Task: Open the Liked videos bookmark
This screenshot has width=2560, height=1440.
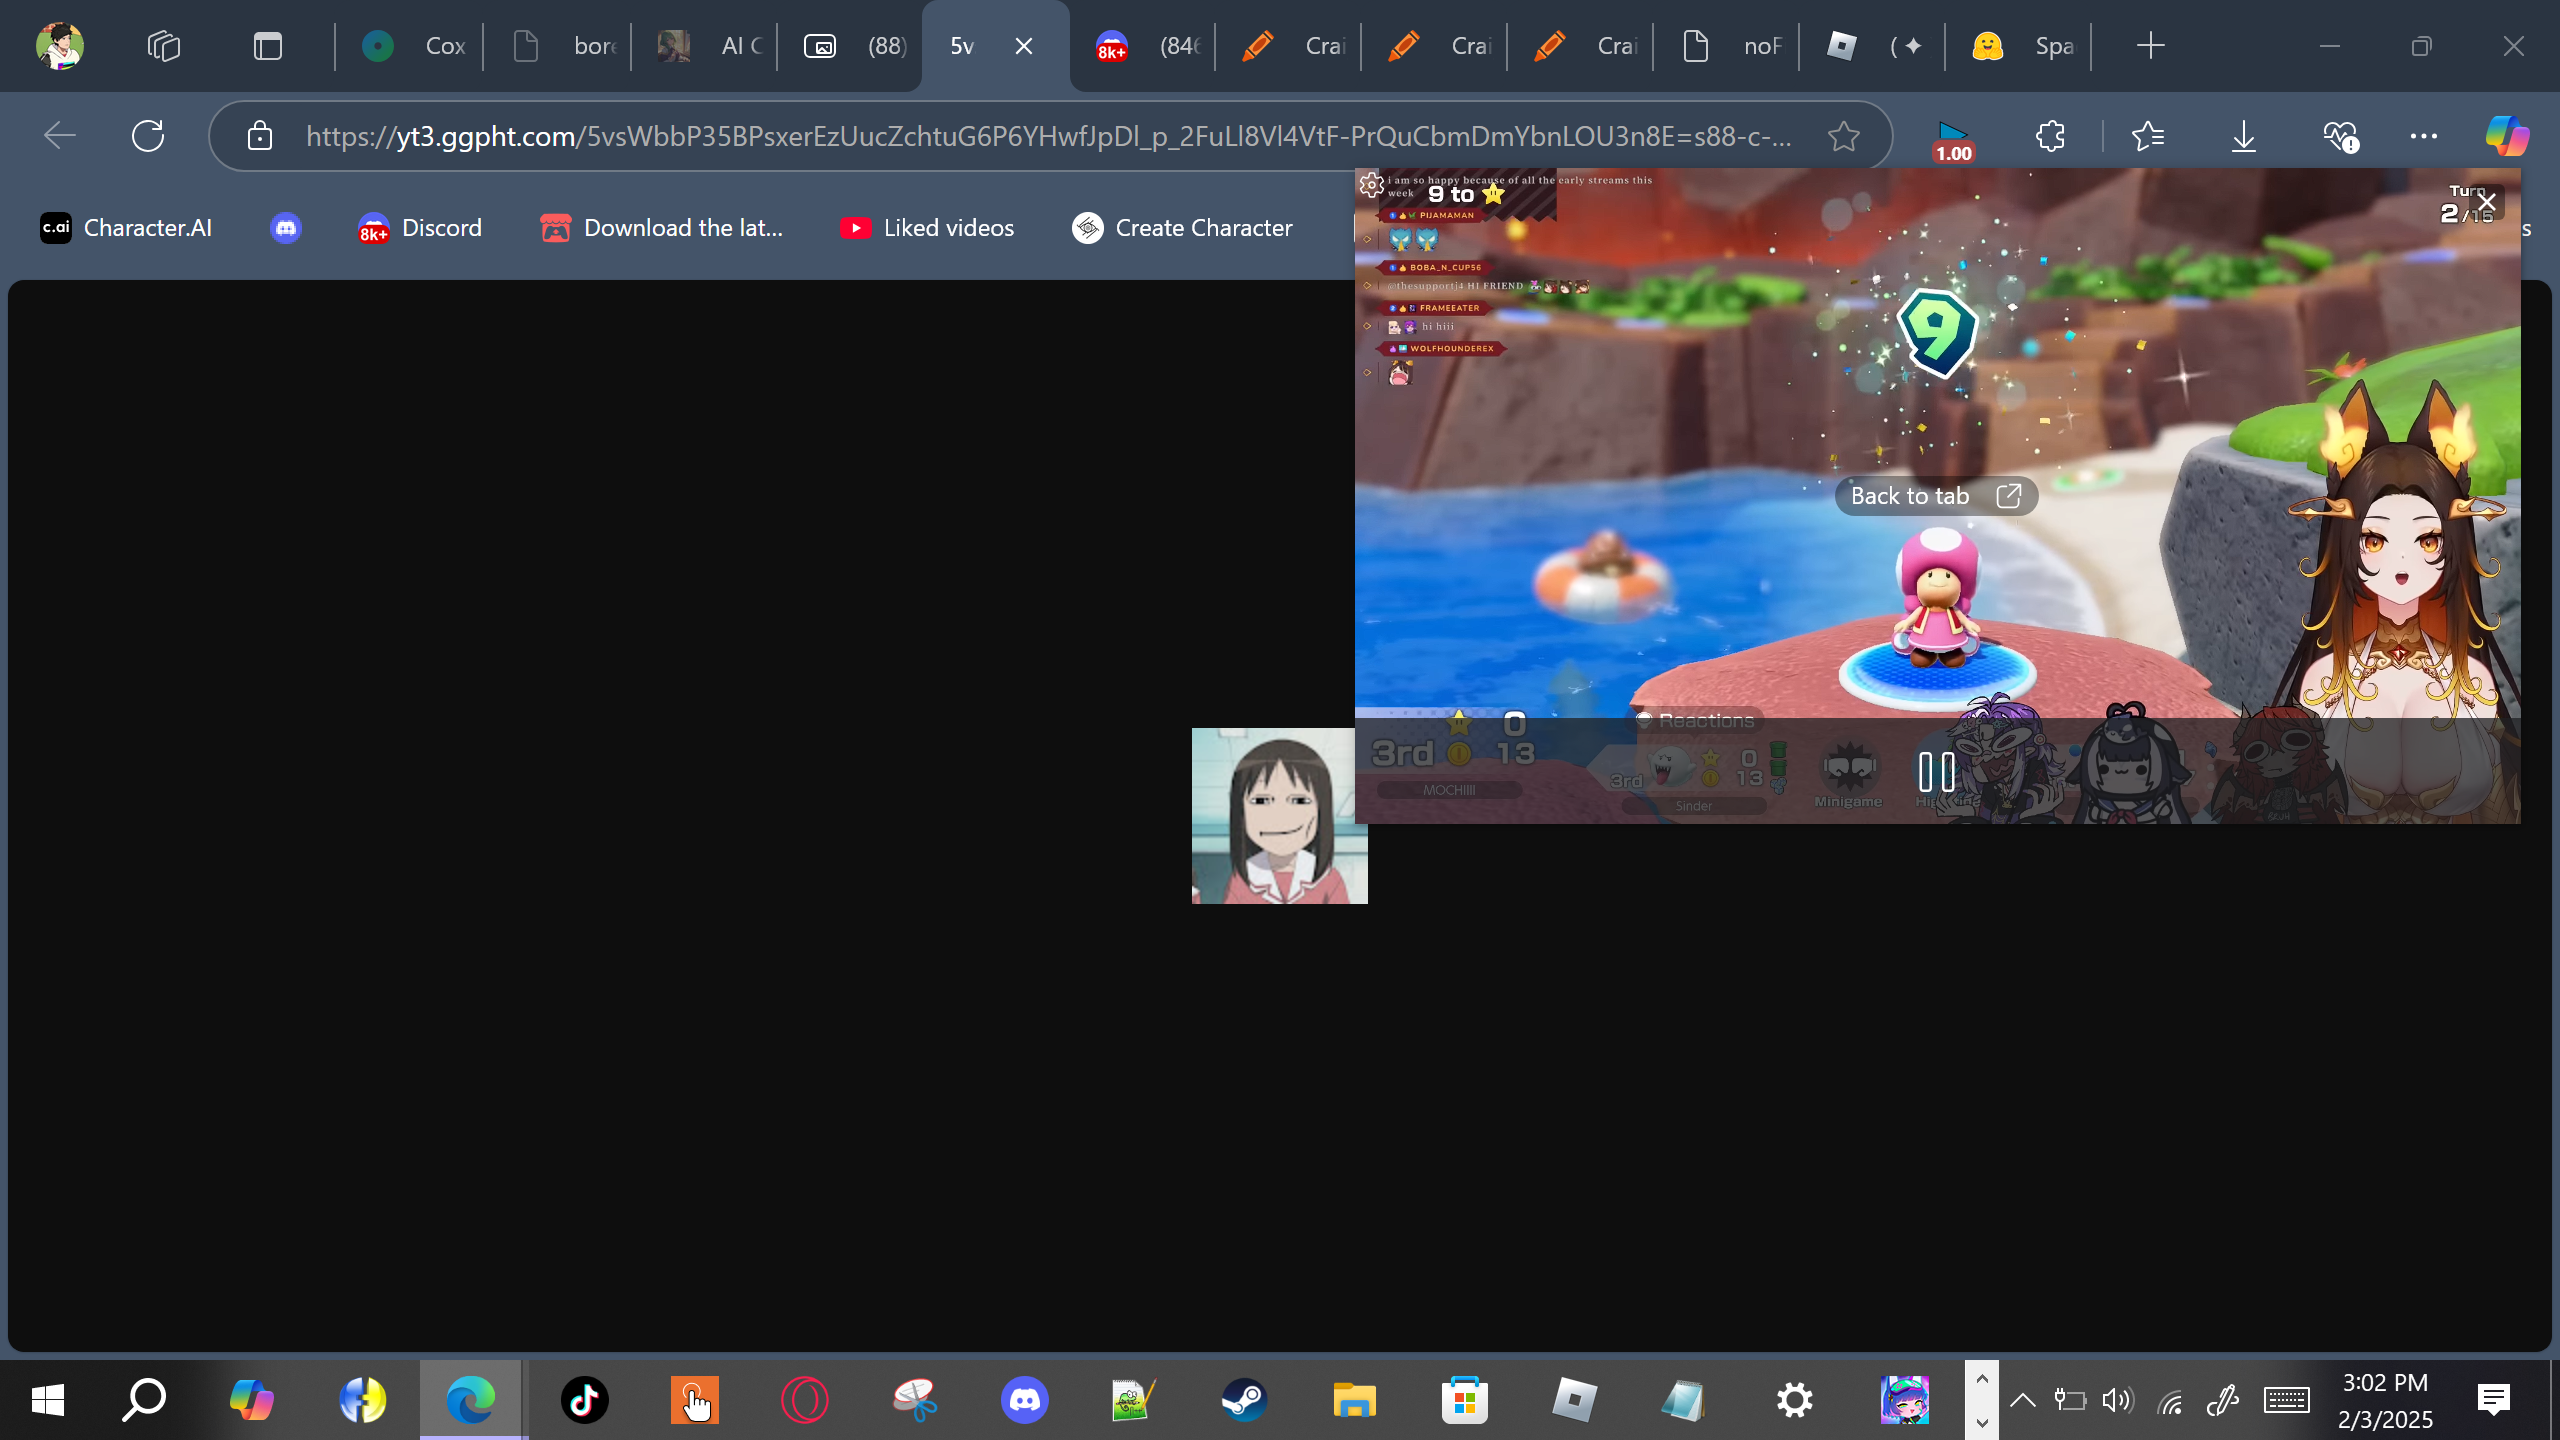Action: click(x=927, y=228)
